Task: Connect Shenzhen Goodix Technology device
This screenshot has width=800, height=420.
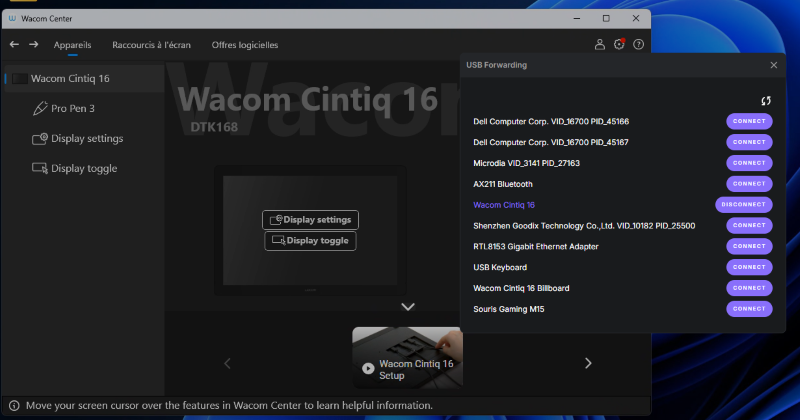Action: pyautogui.click(x=749, y=226)
